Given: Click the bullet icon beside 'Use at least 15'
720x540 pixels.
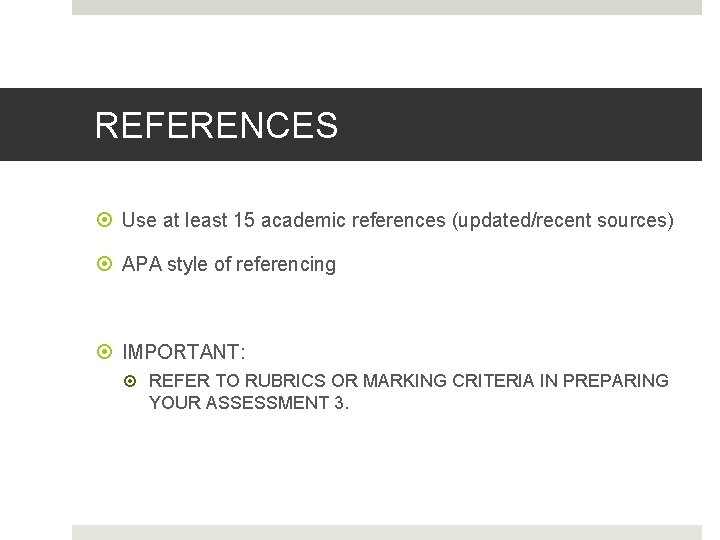Looking at the screenshot, I should click(104, 219).
